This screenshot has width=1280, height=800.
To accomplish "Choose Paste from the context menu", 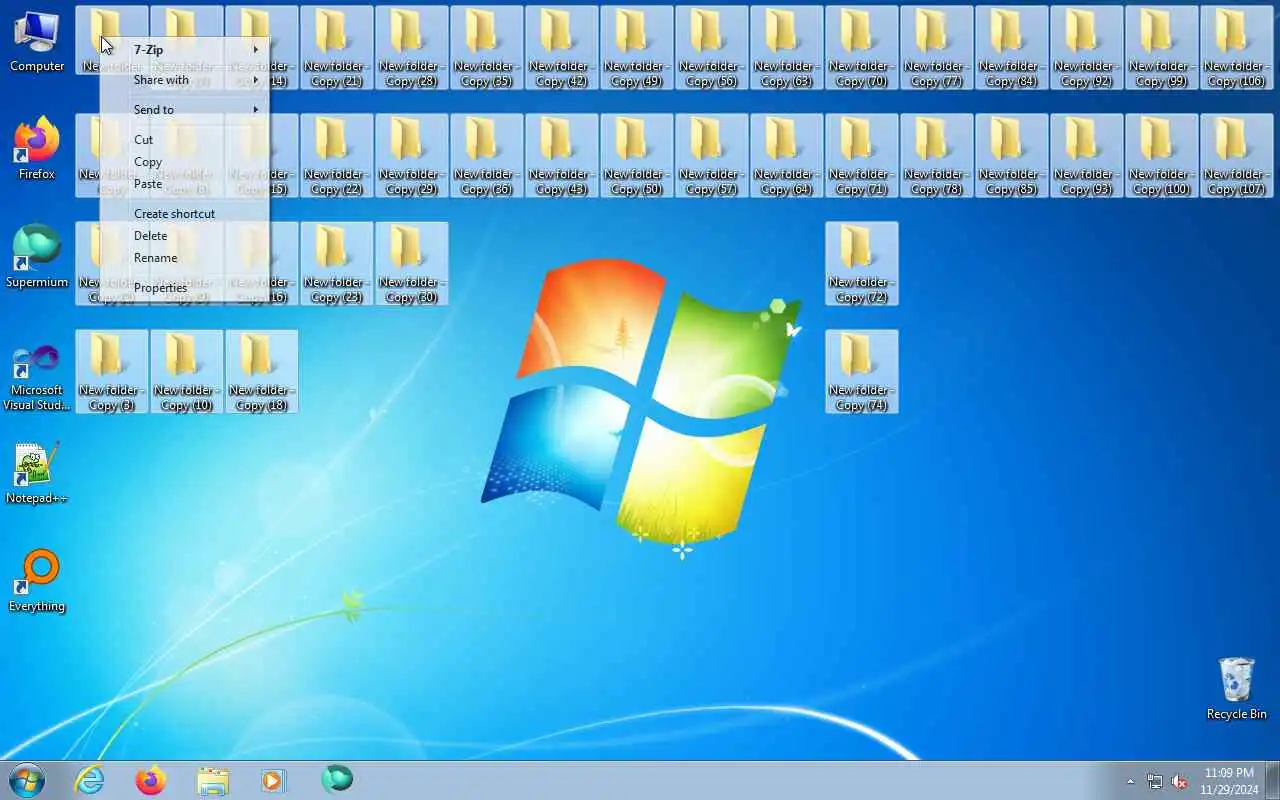I will click(x=185, y=184).
